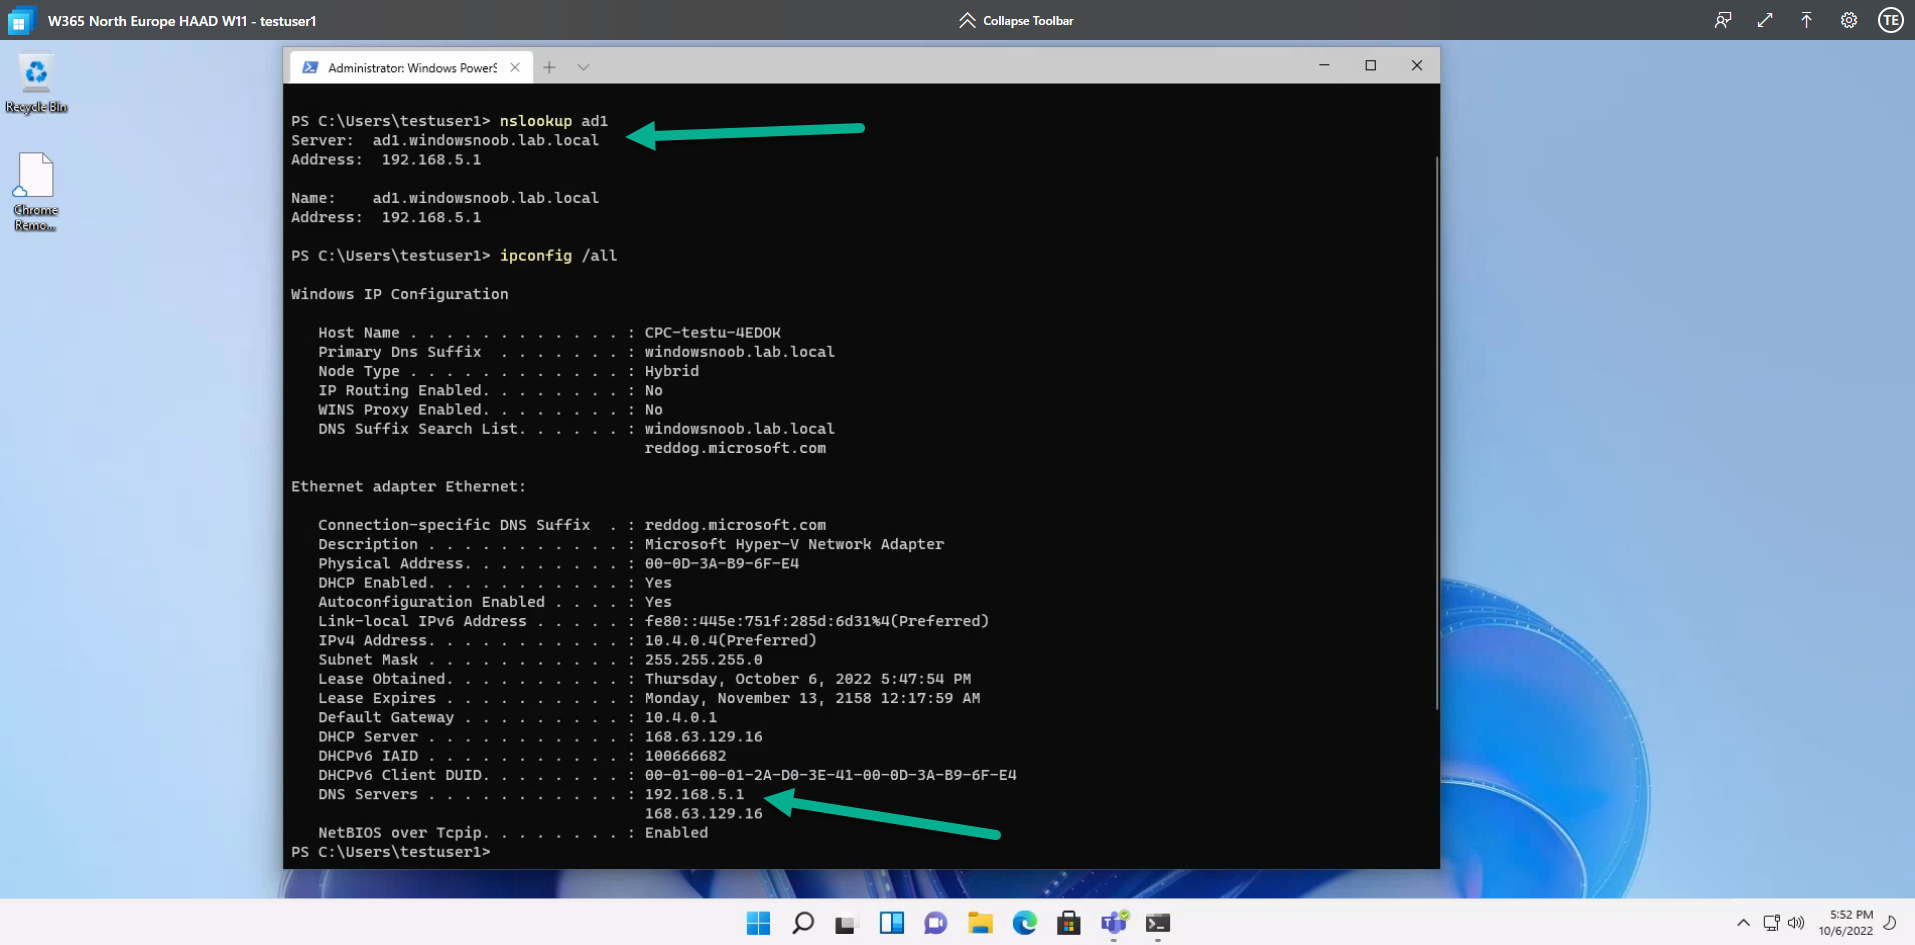Click Default Gateway value 10.4.0.1

tap(681, 718)
